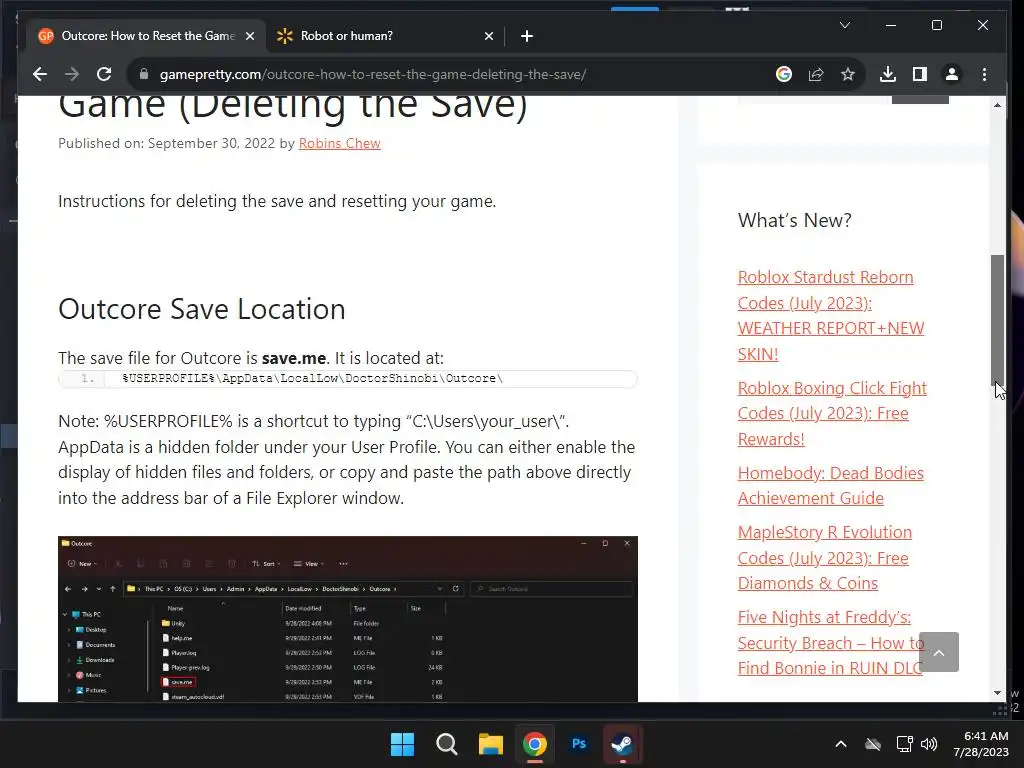
Task: Close the Robot or human tab
Action: pyautogui.click(x=488, y=36)
